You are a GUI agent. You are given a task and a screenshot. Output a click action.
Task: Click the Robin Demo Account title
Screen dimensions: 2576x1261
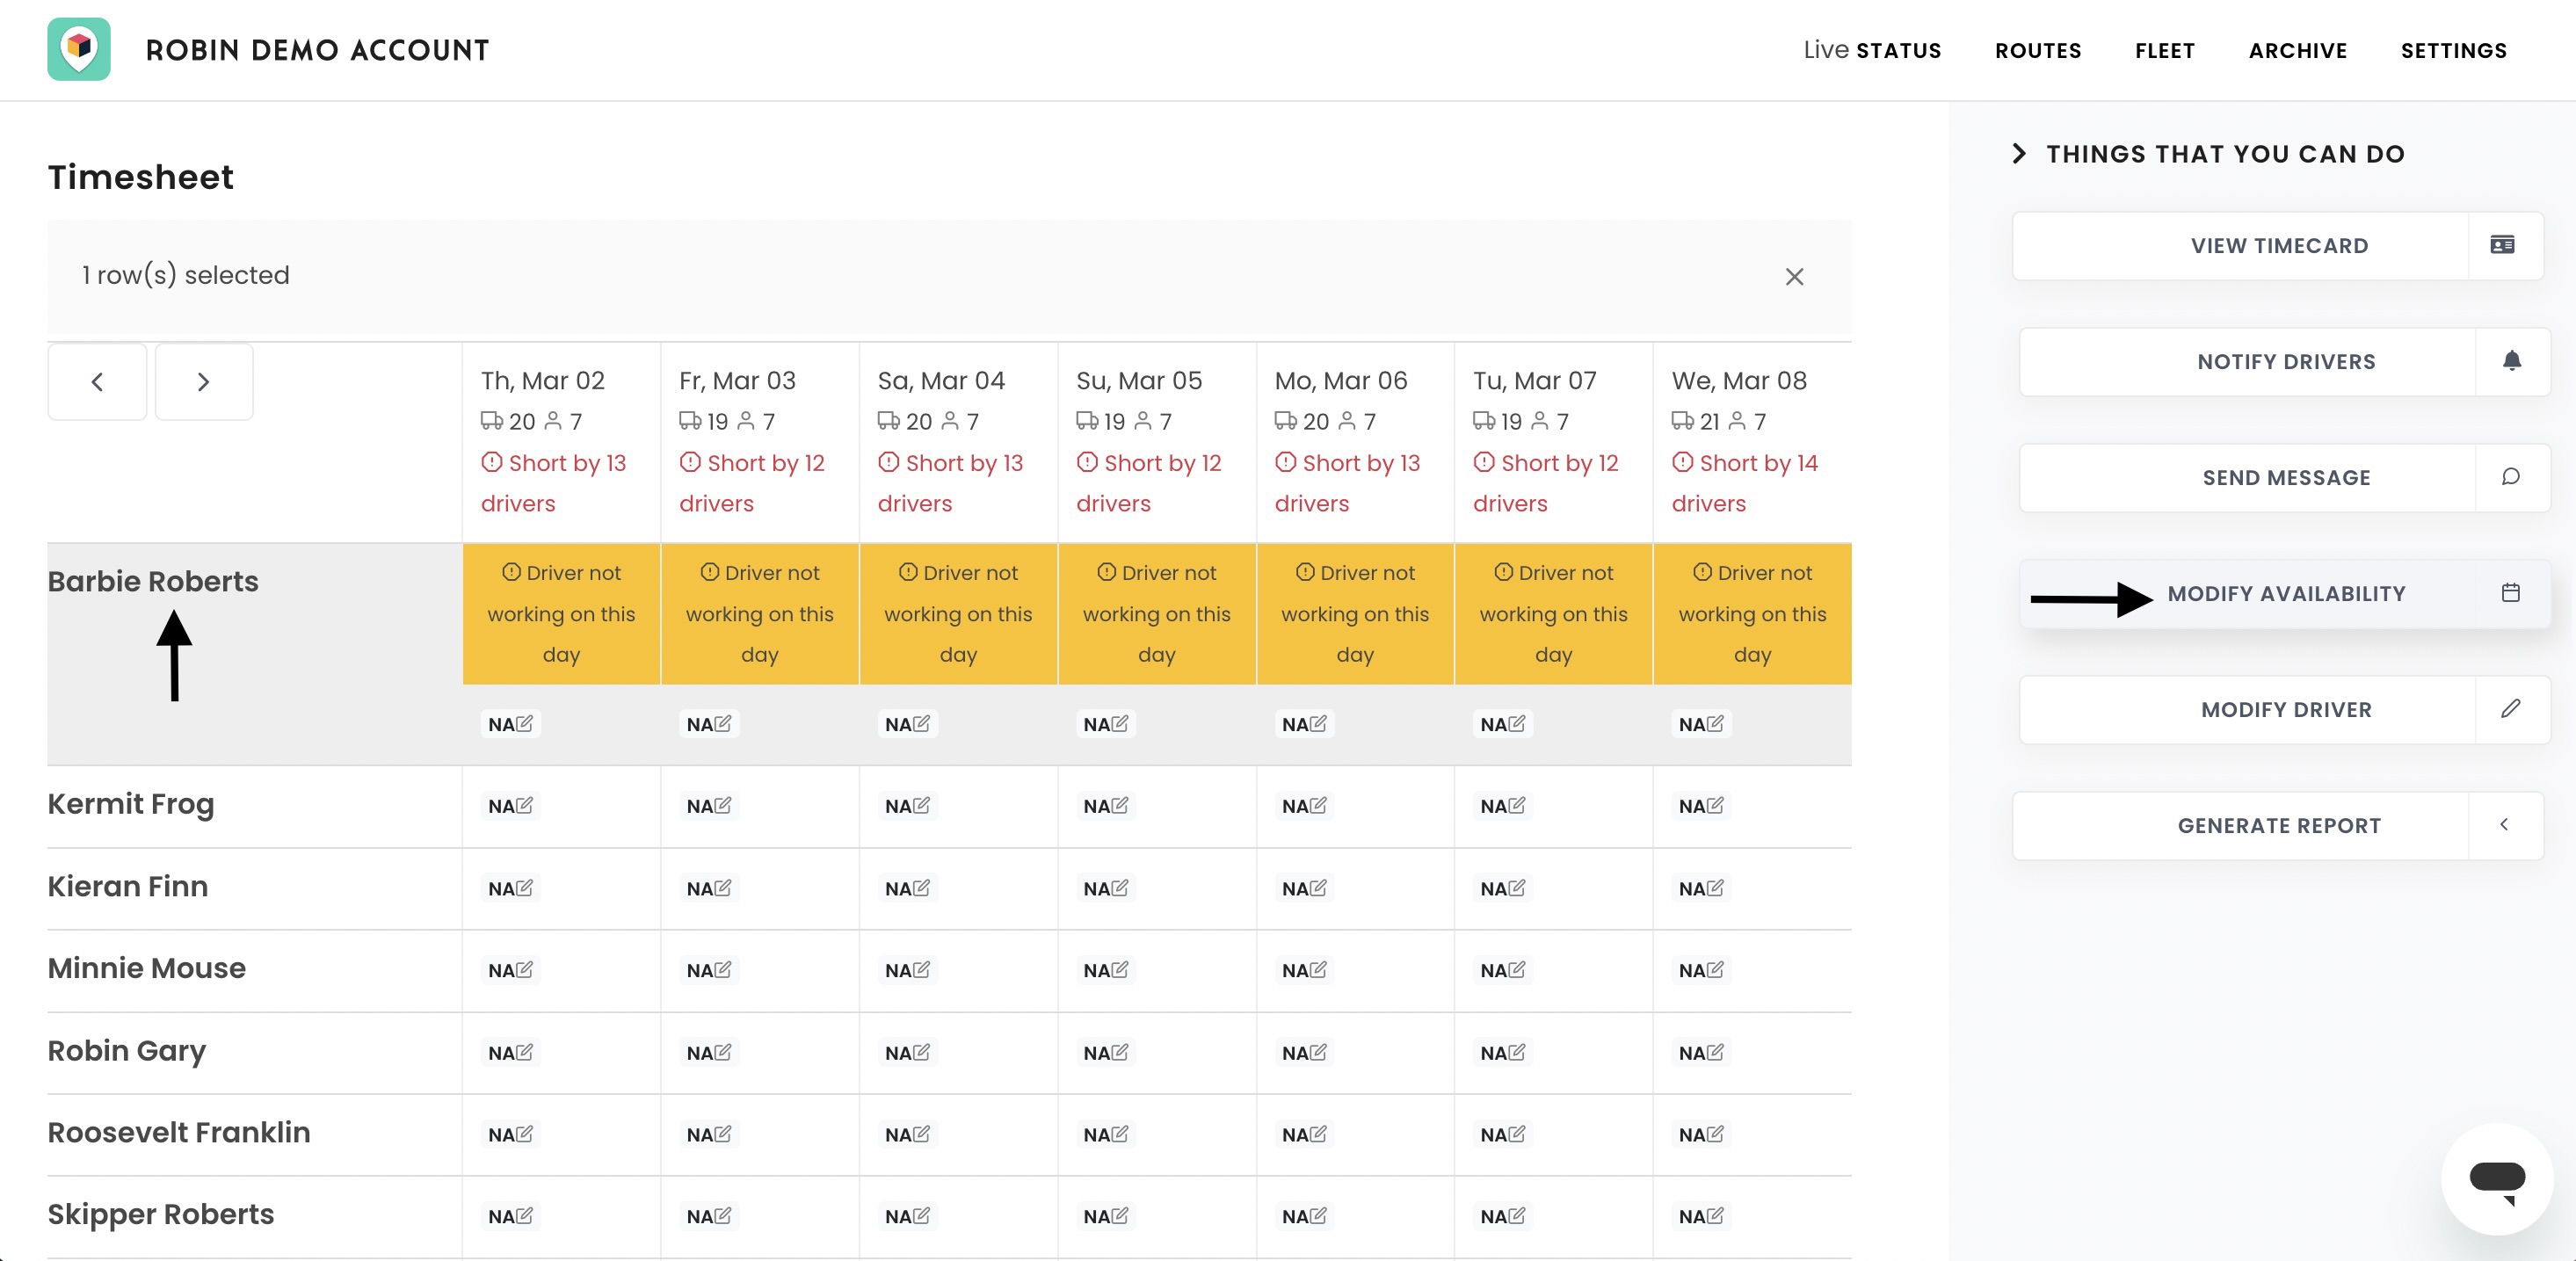click(318, 50)
